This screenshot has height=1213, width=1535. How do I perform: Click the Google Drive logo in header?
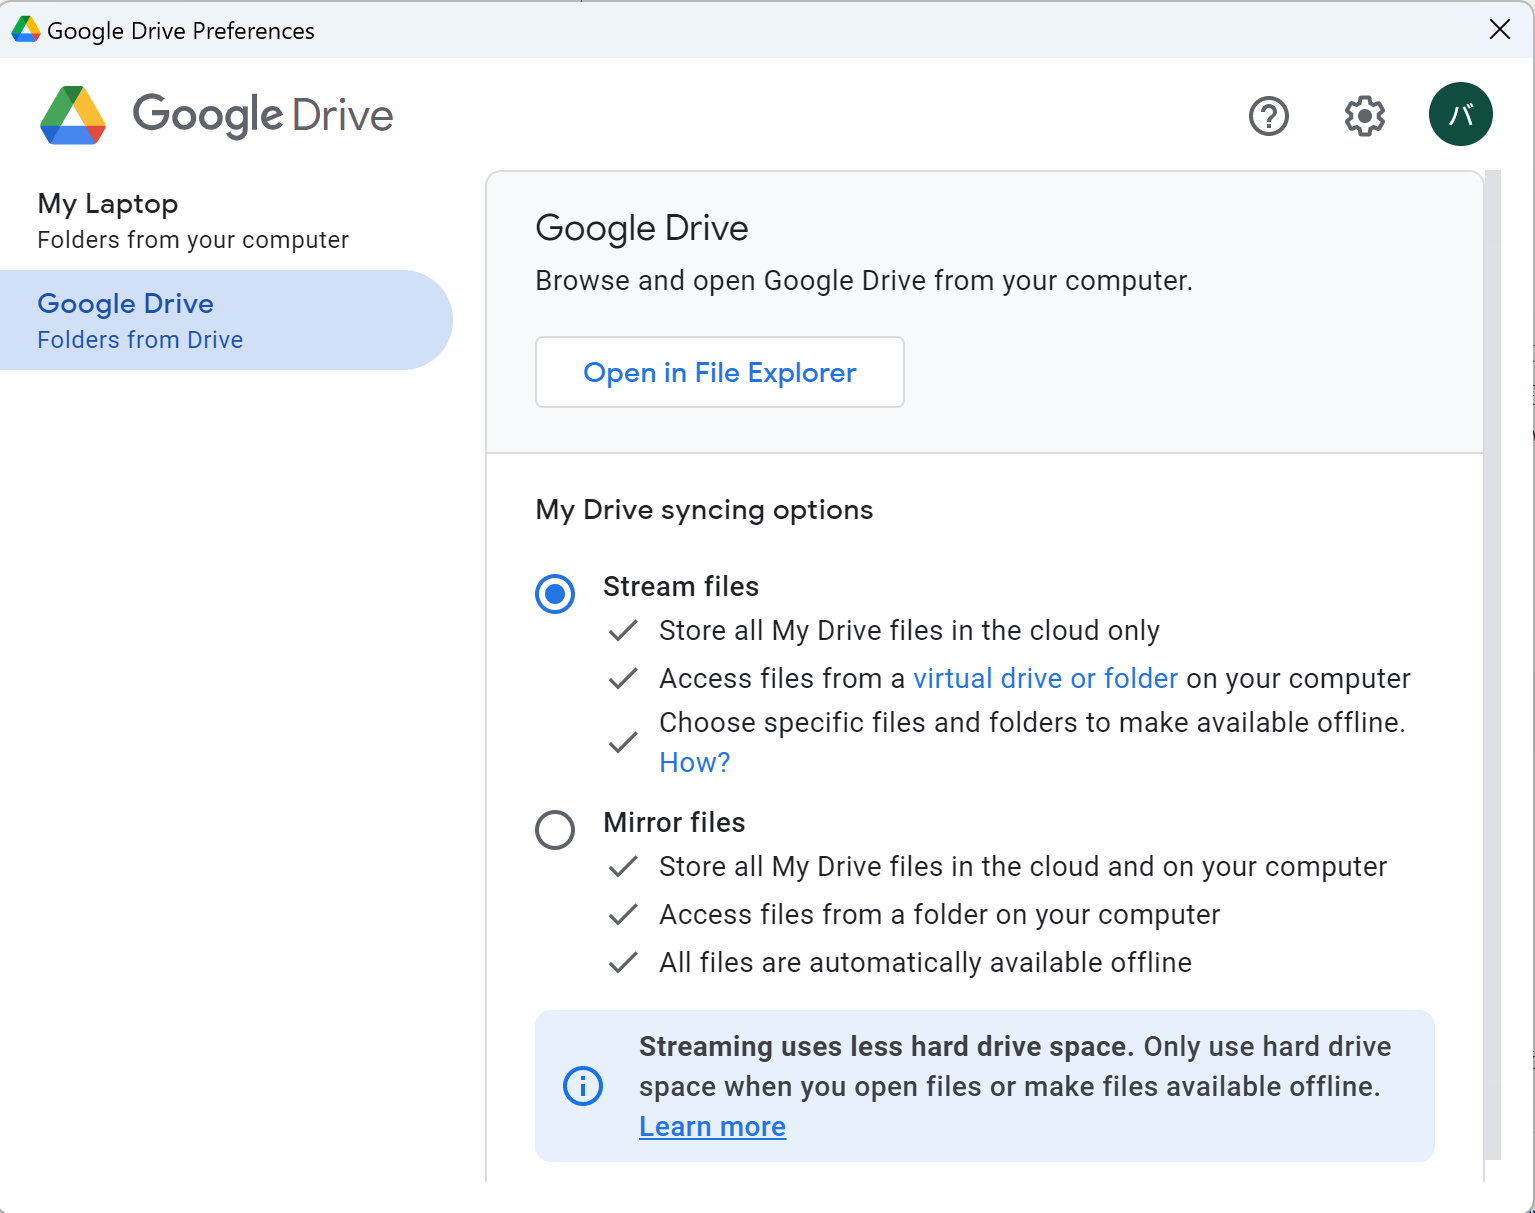216,115
